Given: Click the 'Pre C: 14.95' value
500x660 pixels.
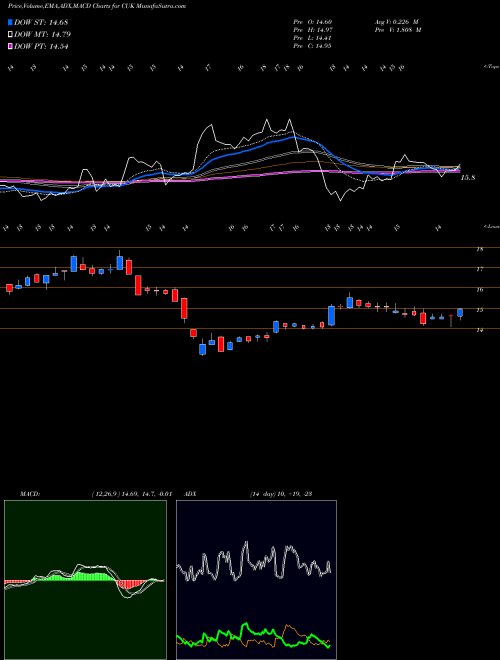Looking at the screenshot, I should 312,46.
